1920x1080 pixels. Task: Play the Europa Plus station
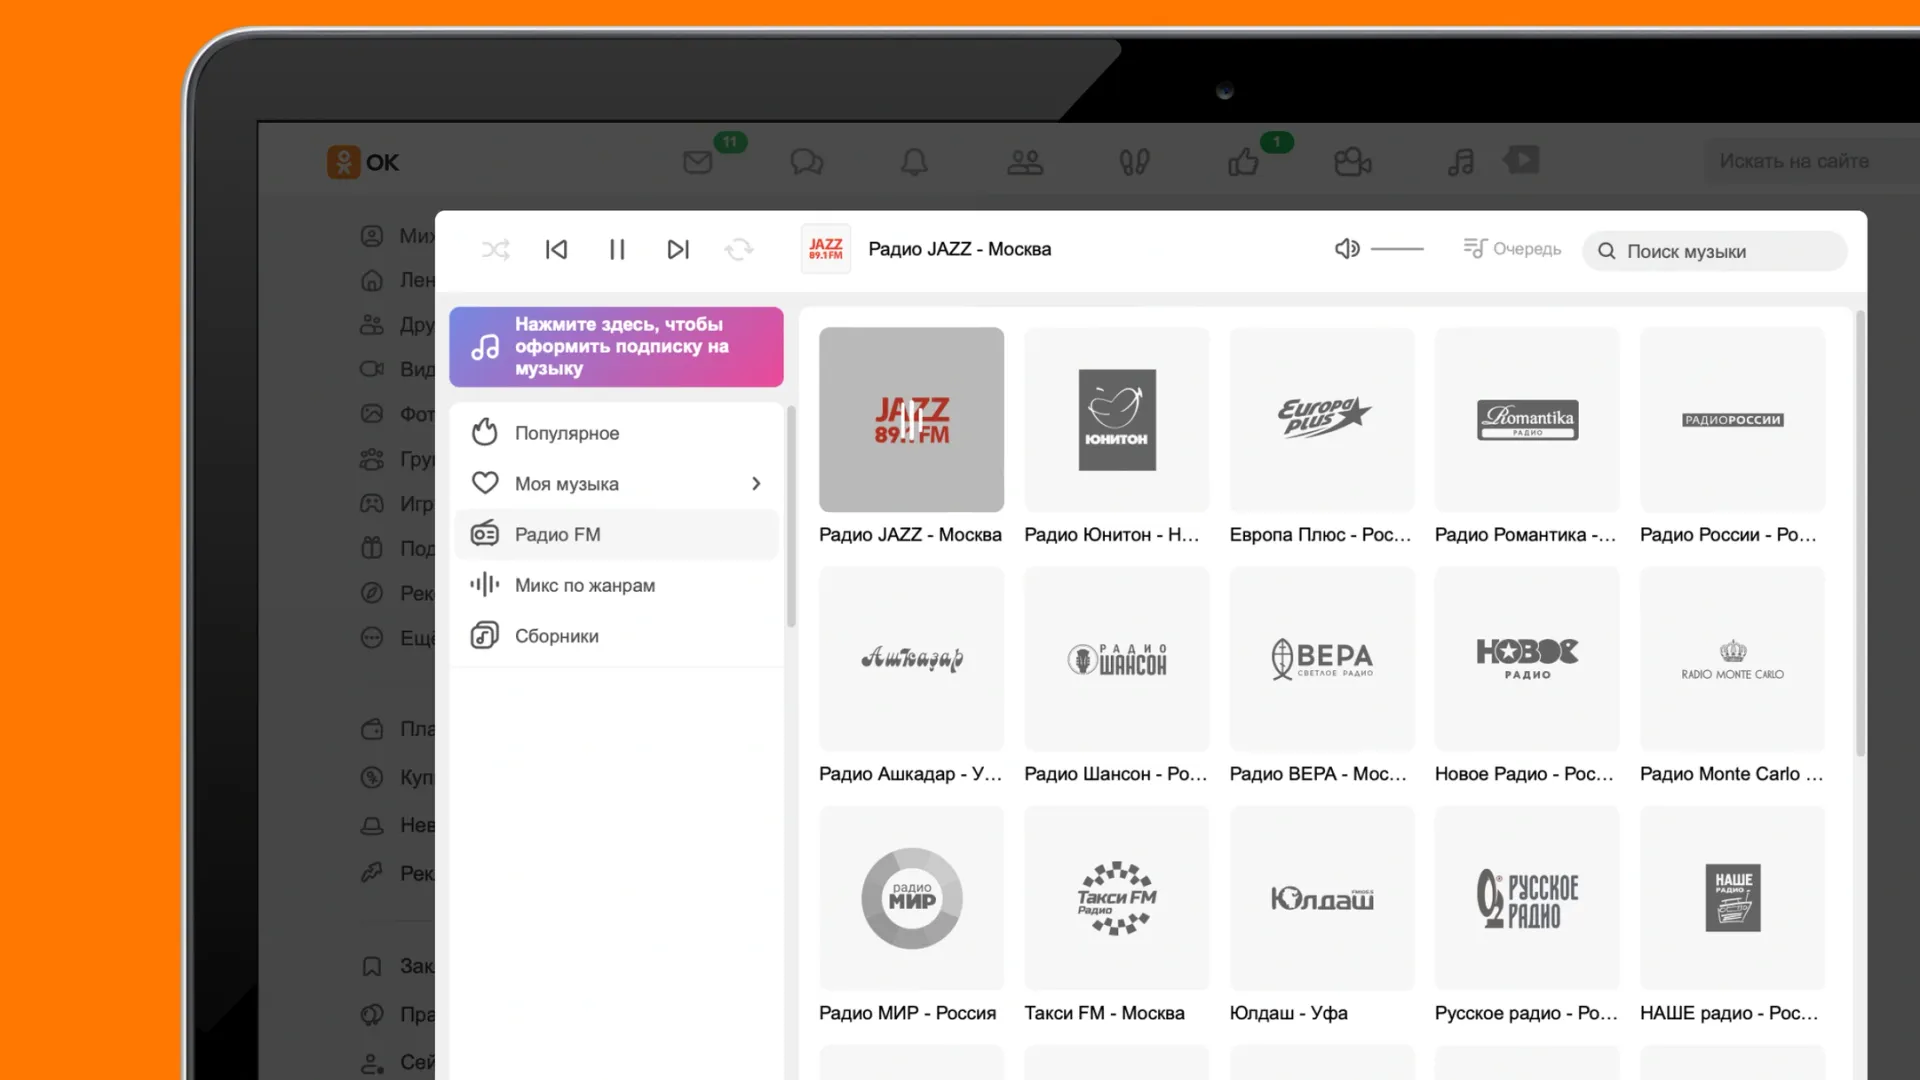(1322, 420)
